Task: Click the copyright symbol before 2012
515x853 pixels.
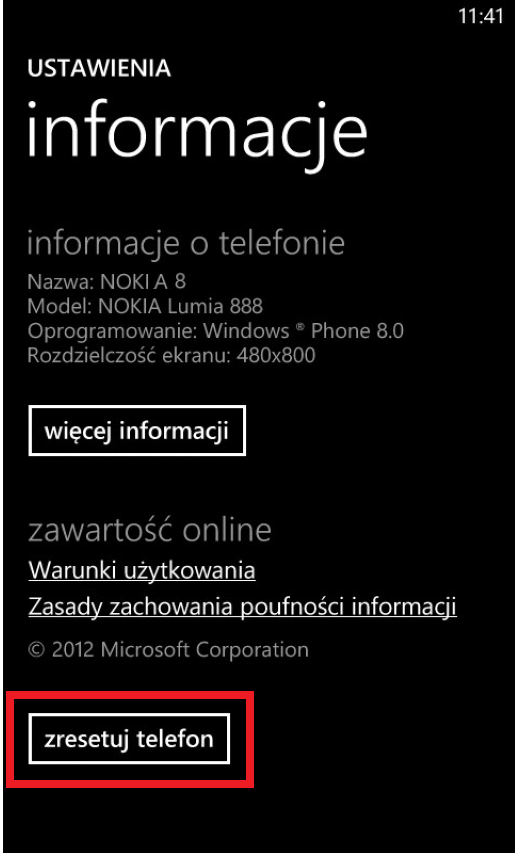Action: pyautogui.click(x=36, y=650)
